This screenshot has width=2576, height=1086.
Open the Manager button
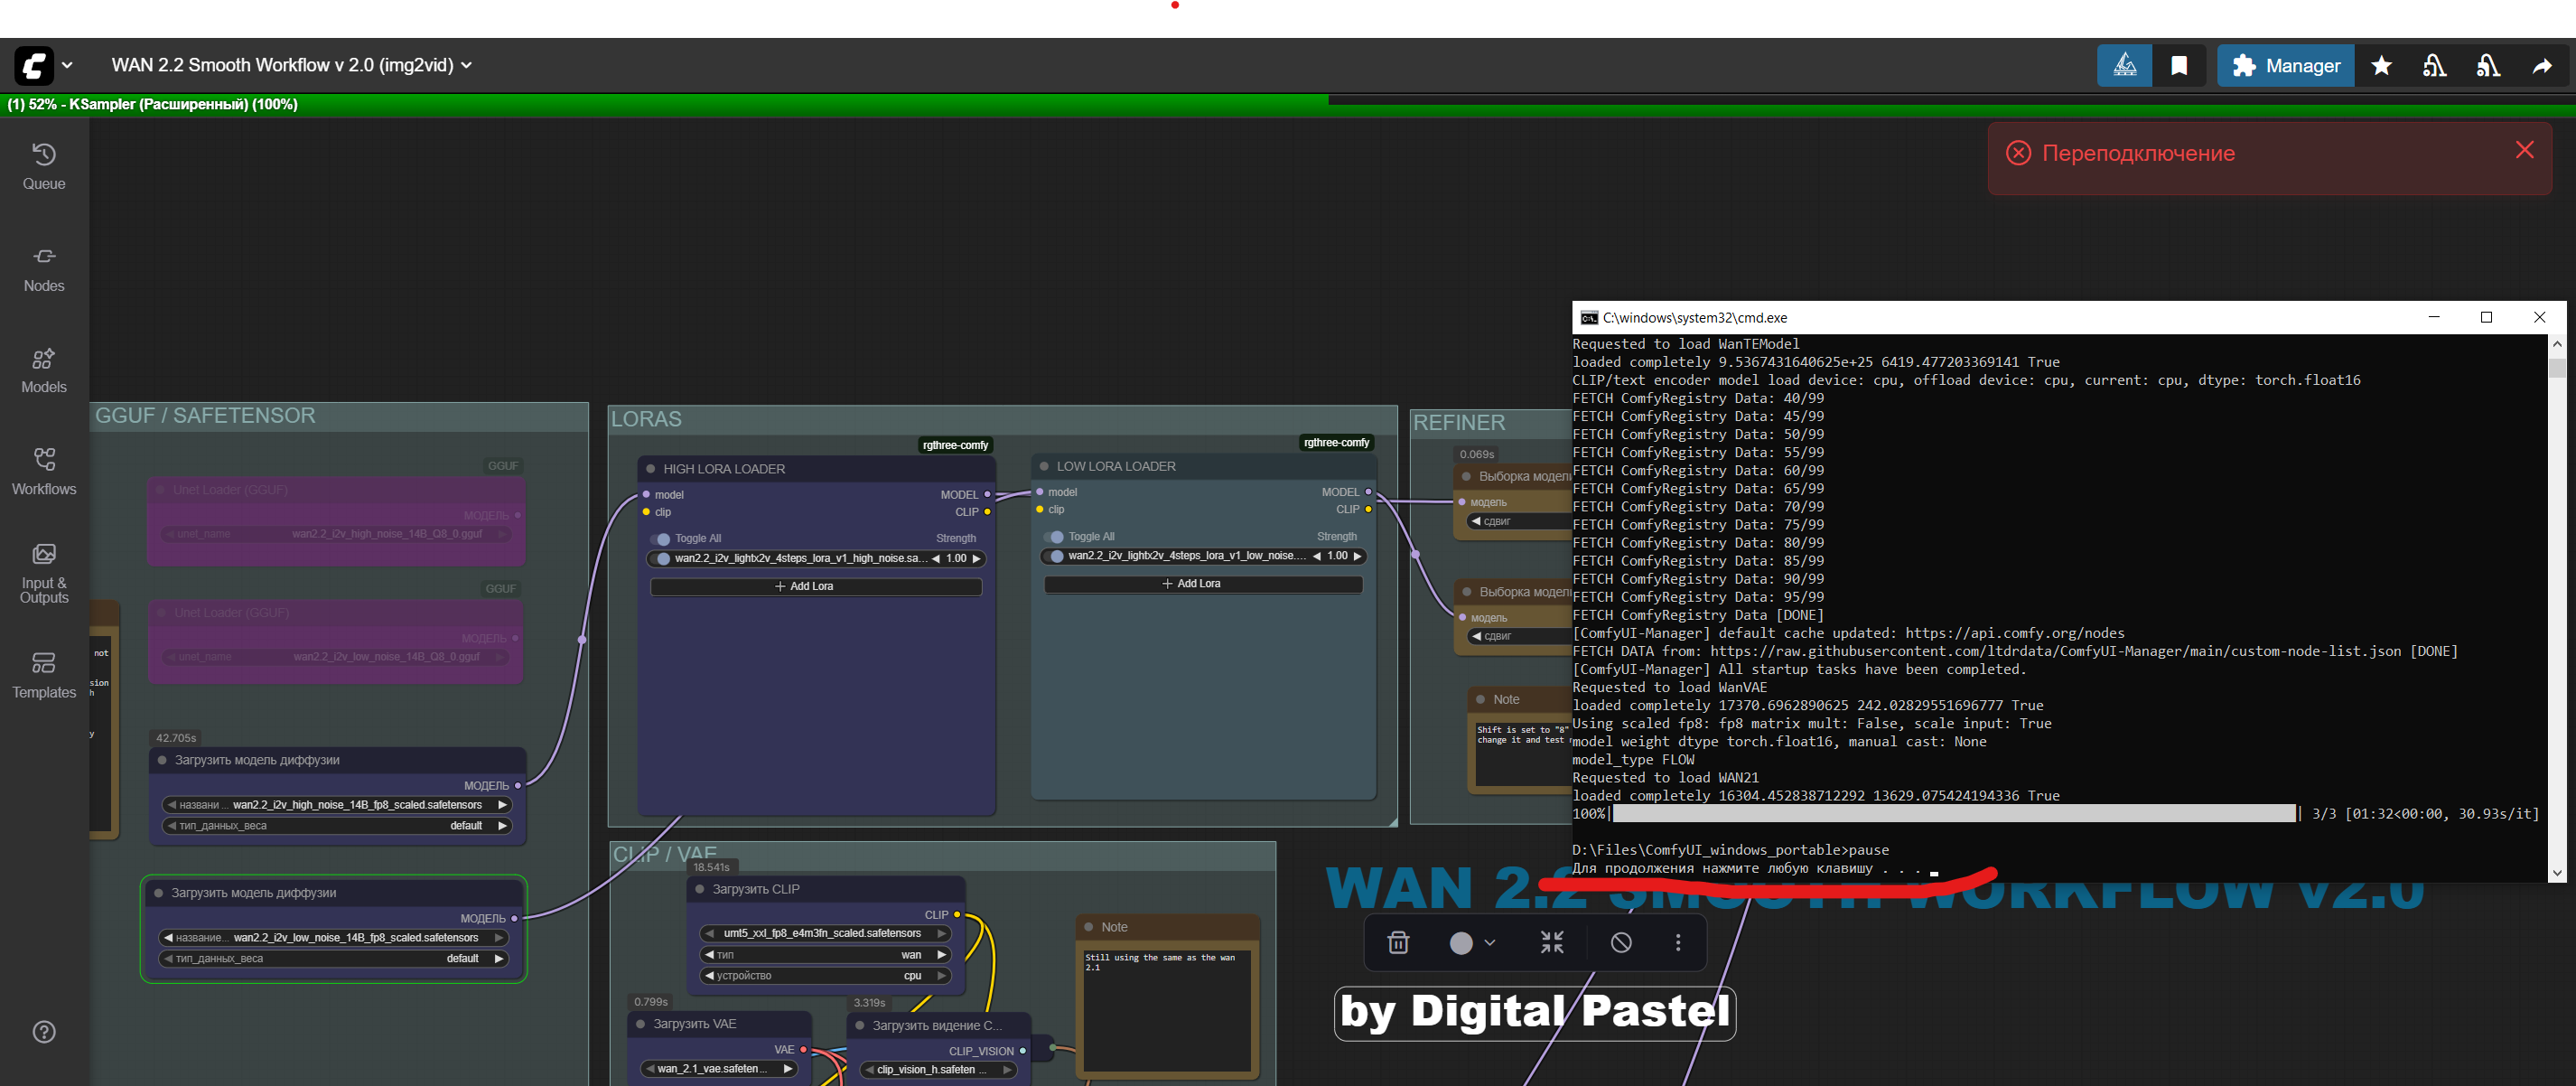(x=2285, y=66)
